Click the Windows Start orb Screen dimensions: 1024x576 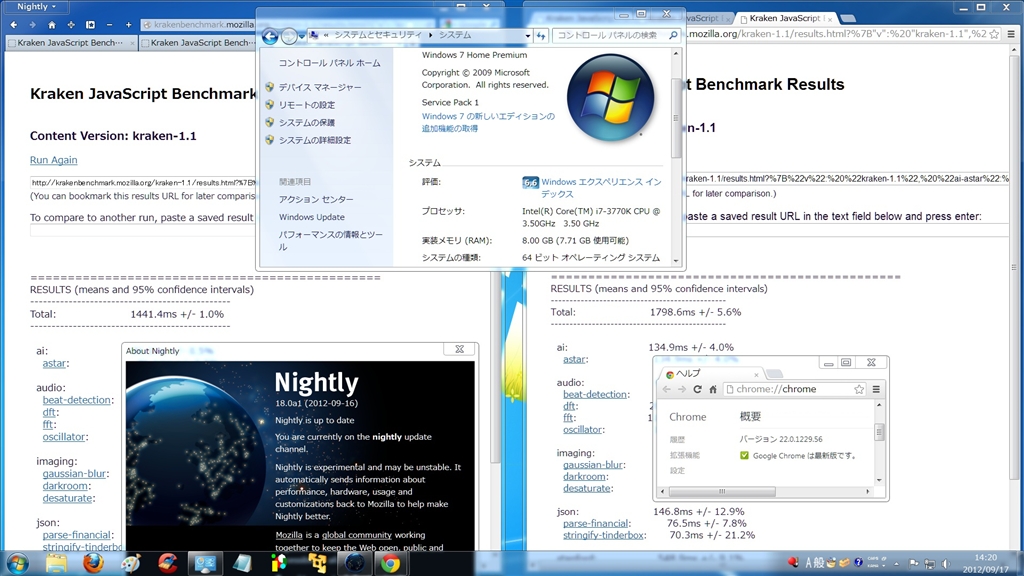19,563
